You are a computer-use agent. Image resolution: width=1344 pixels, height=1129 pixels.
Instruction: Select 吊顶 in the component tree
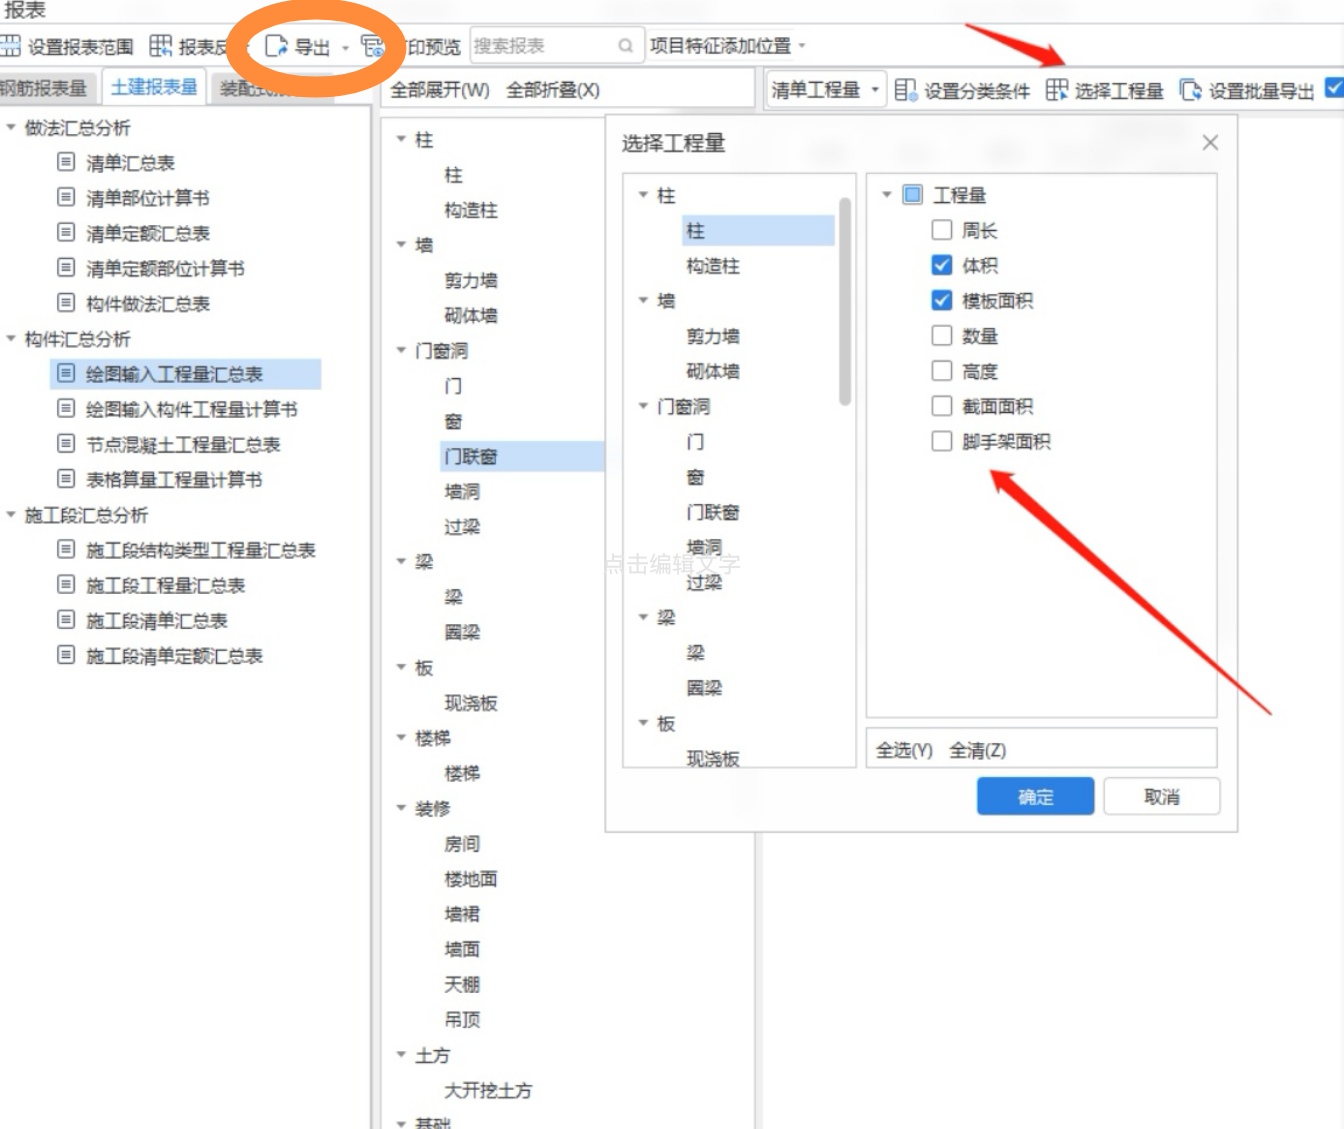tap(462, 1019)
